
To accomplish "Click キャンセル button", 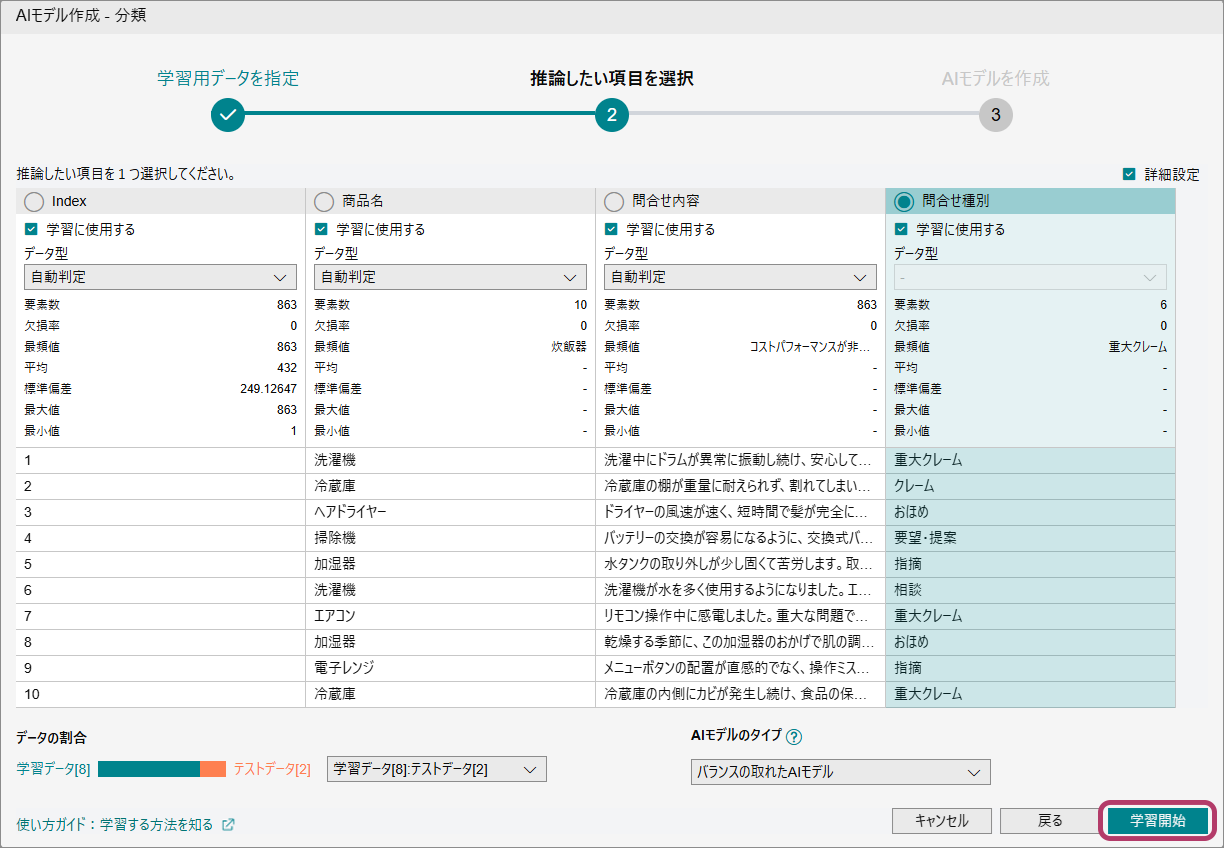I will 942,821.
